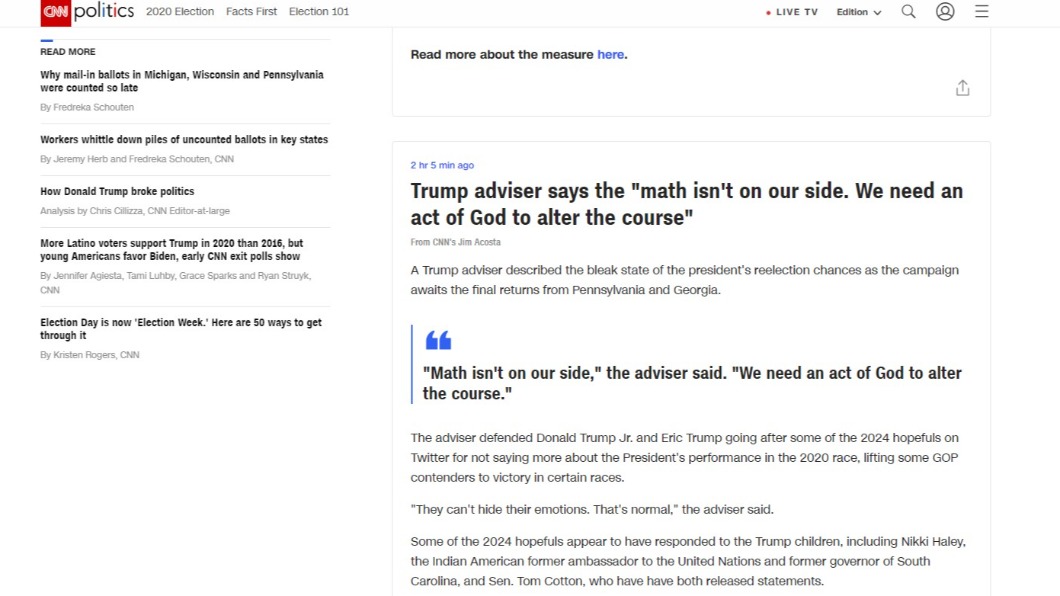Open the Facts First menu item

tap(251, 11)
